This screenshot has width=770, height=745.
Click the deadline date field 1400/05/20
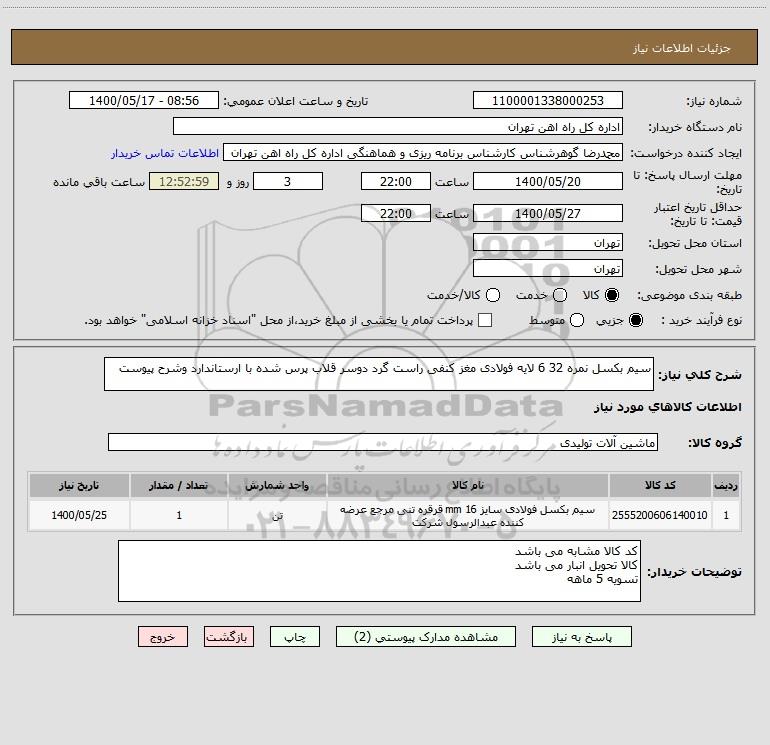548,181
